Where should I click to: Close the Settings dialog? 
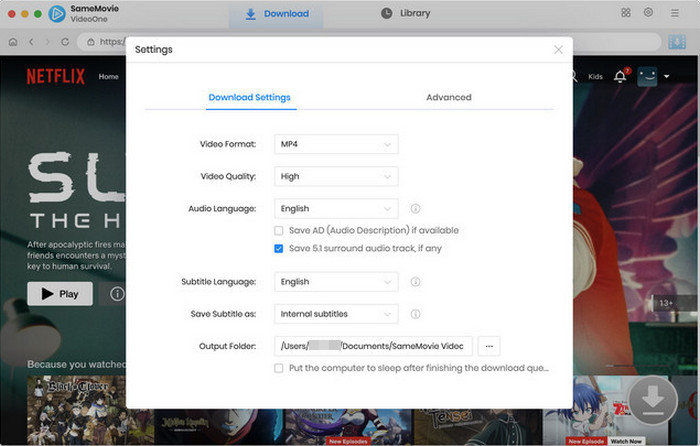pyautogui.click(x=558, y=49)
